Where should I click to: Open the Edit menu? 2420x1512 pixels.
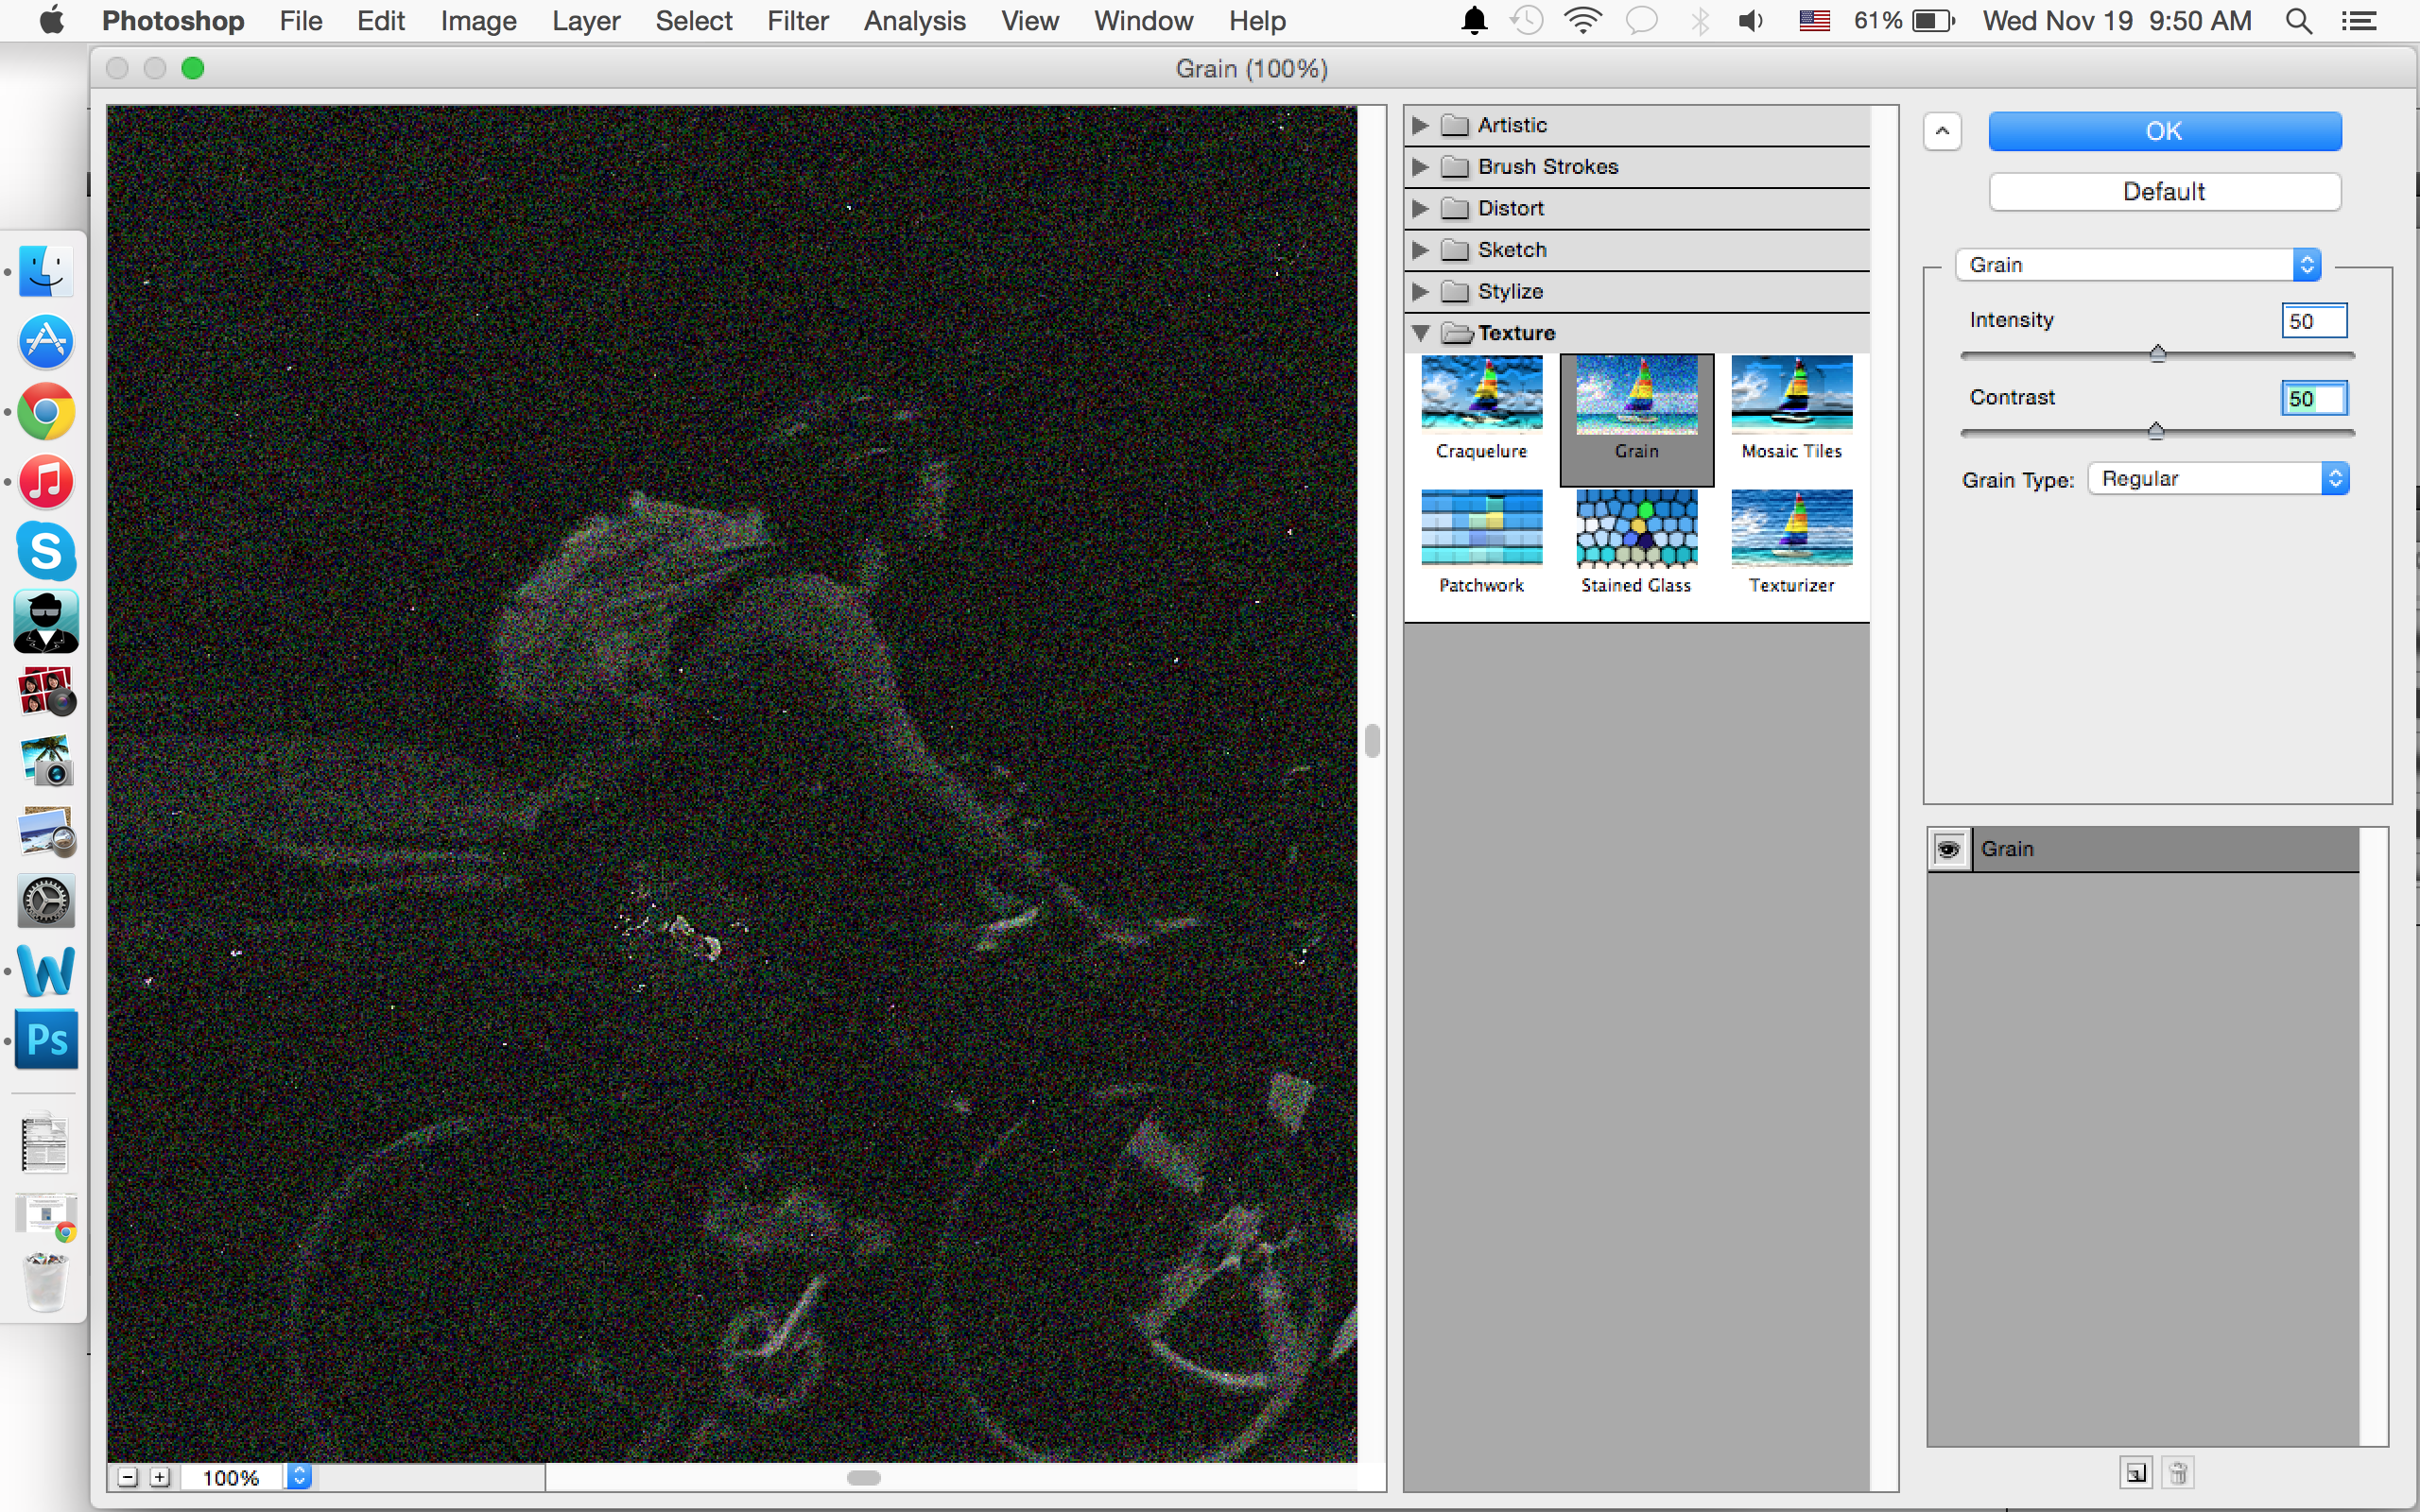coord(381,21)
